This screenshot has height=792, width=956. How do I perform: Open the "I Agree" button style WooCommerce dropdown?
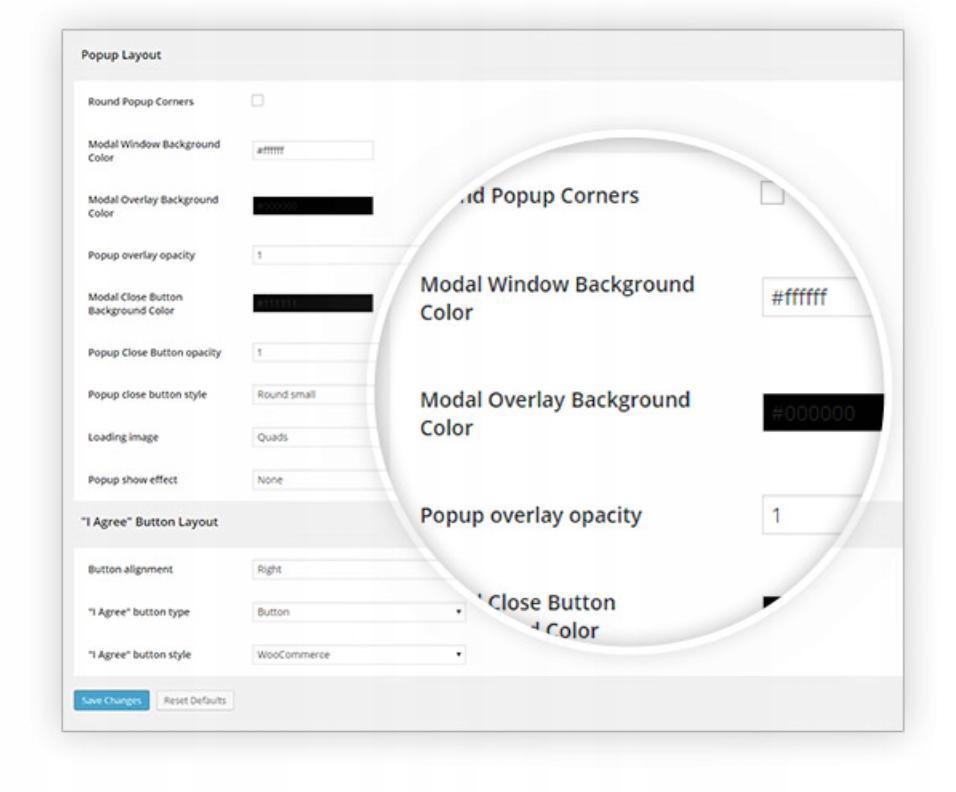point(358,655)
